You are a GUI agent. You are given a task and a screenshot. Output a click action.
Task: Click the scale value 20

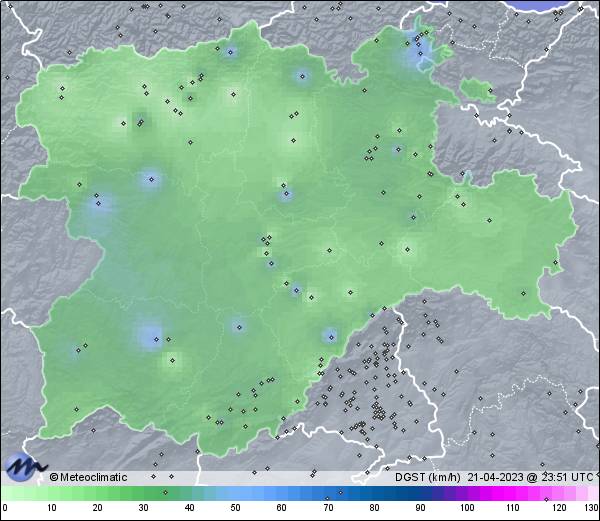(x=98, y=508)
